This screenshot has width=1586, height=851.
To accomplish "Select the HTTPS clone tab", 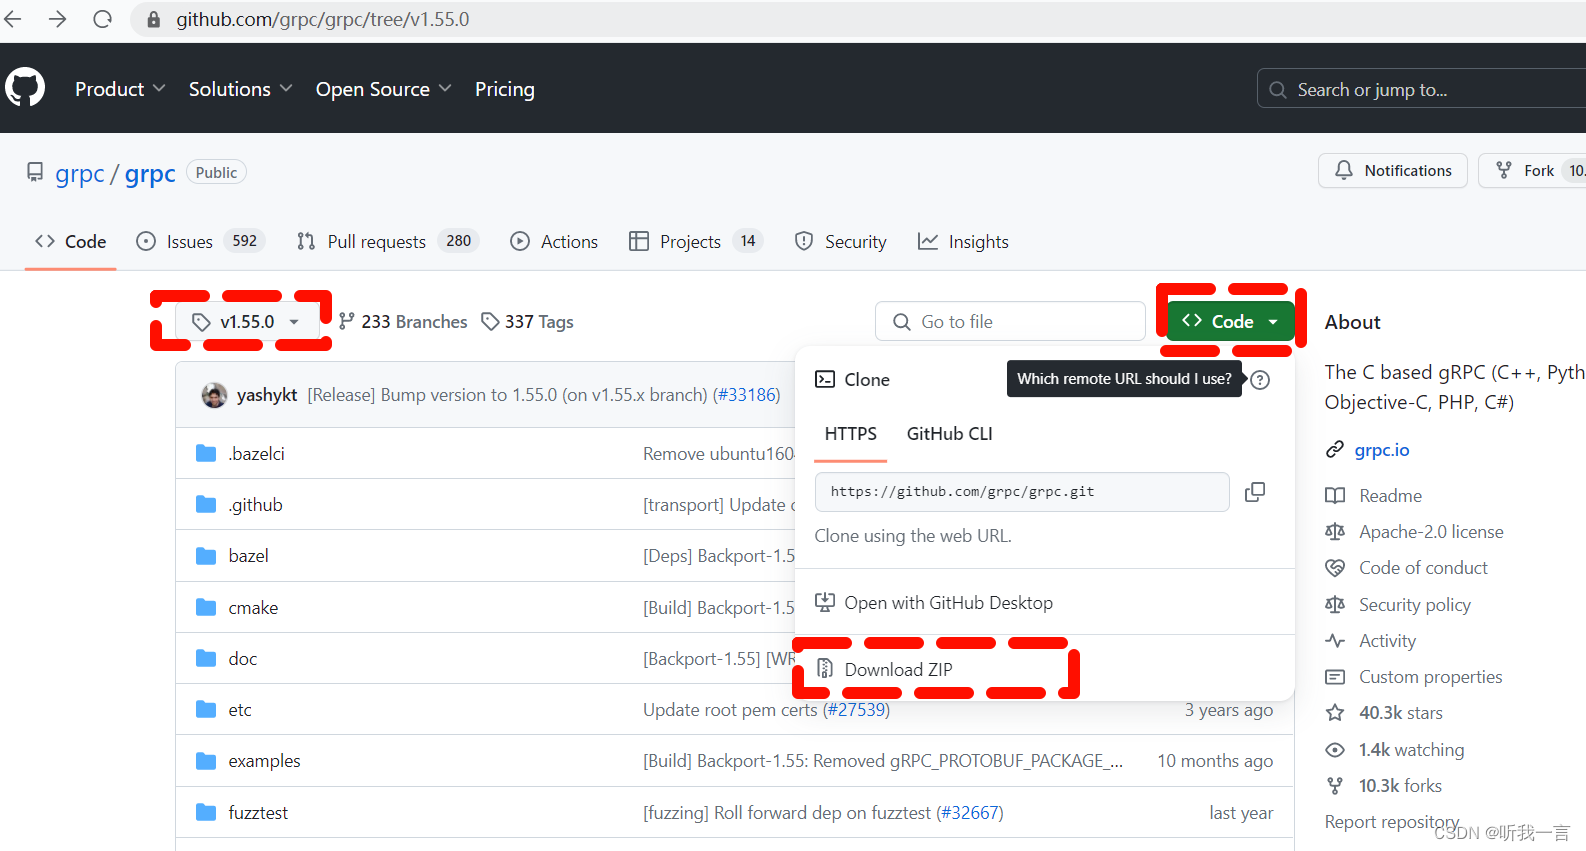I will tap(851, 434).
